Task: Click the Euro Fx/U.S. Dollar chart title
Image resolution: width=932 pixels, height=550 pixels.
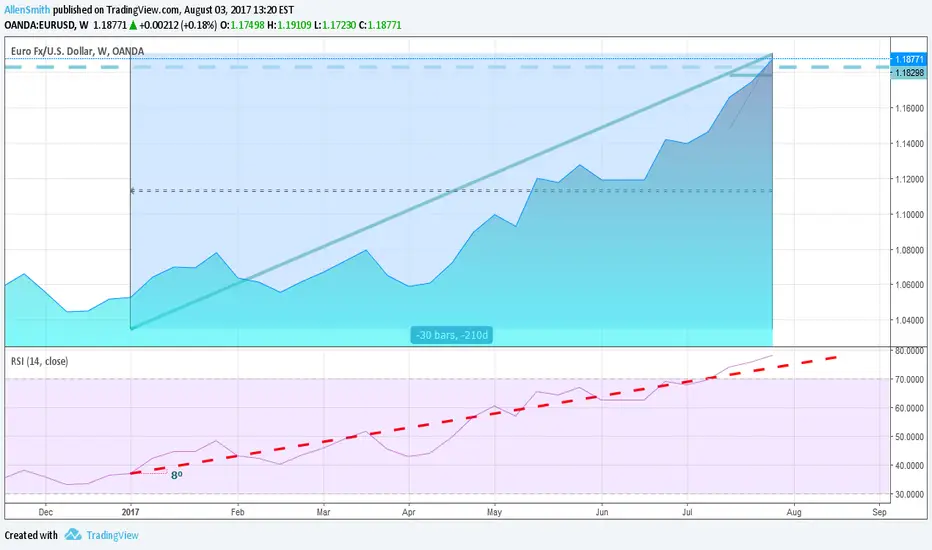Action: (x=77, y=51)
